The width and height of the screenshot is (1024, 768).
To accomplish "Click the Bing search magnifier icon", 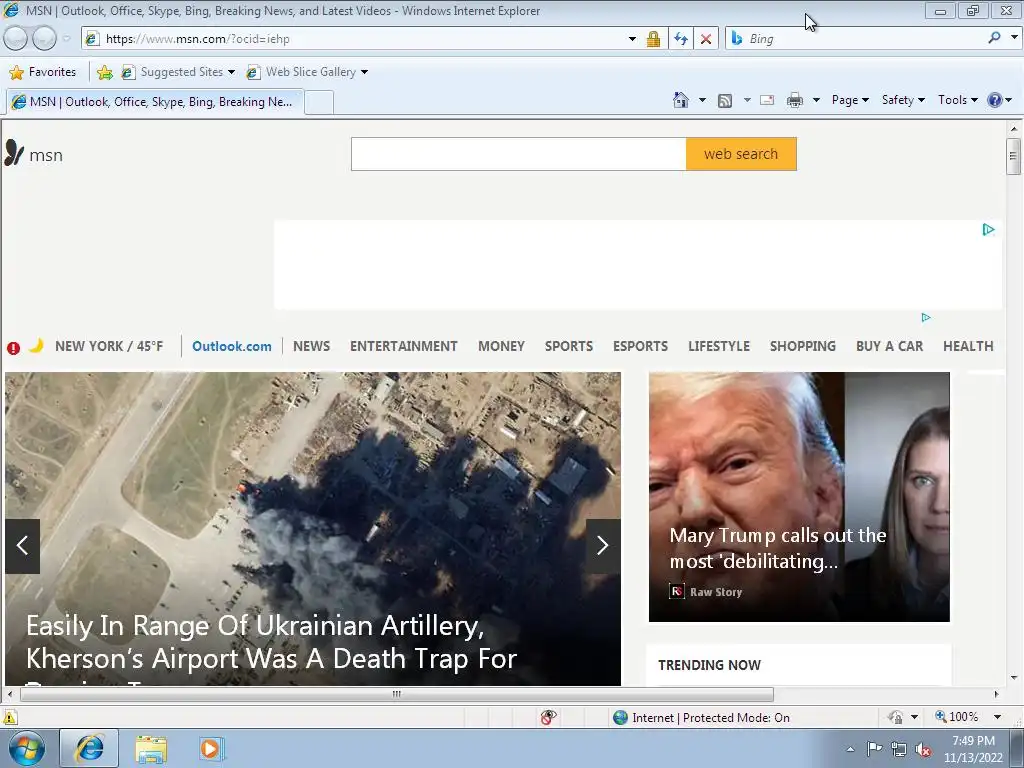I will 994,38.
